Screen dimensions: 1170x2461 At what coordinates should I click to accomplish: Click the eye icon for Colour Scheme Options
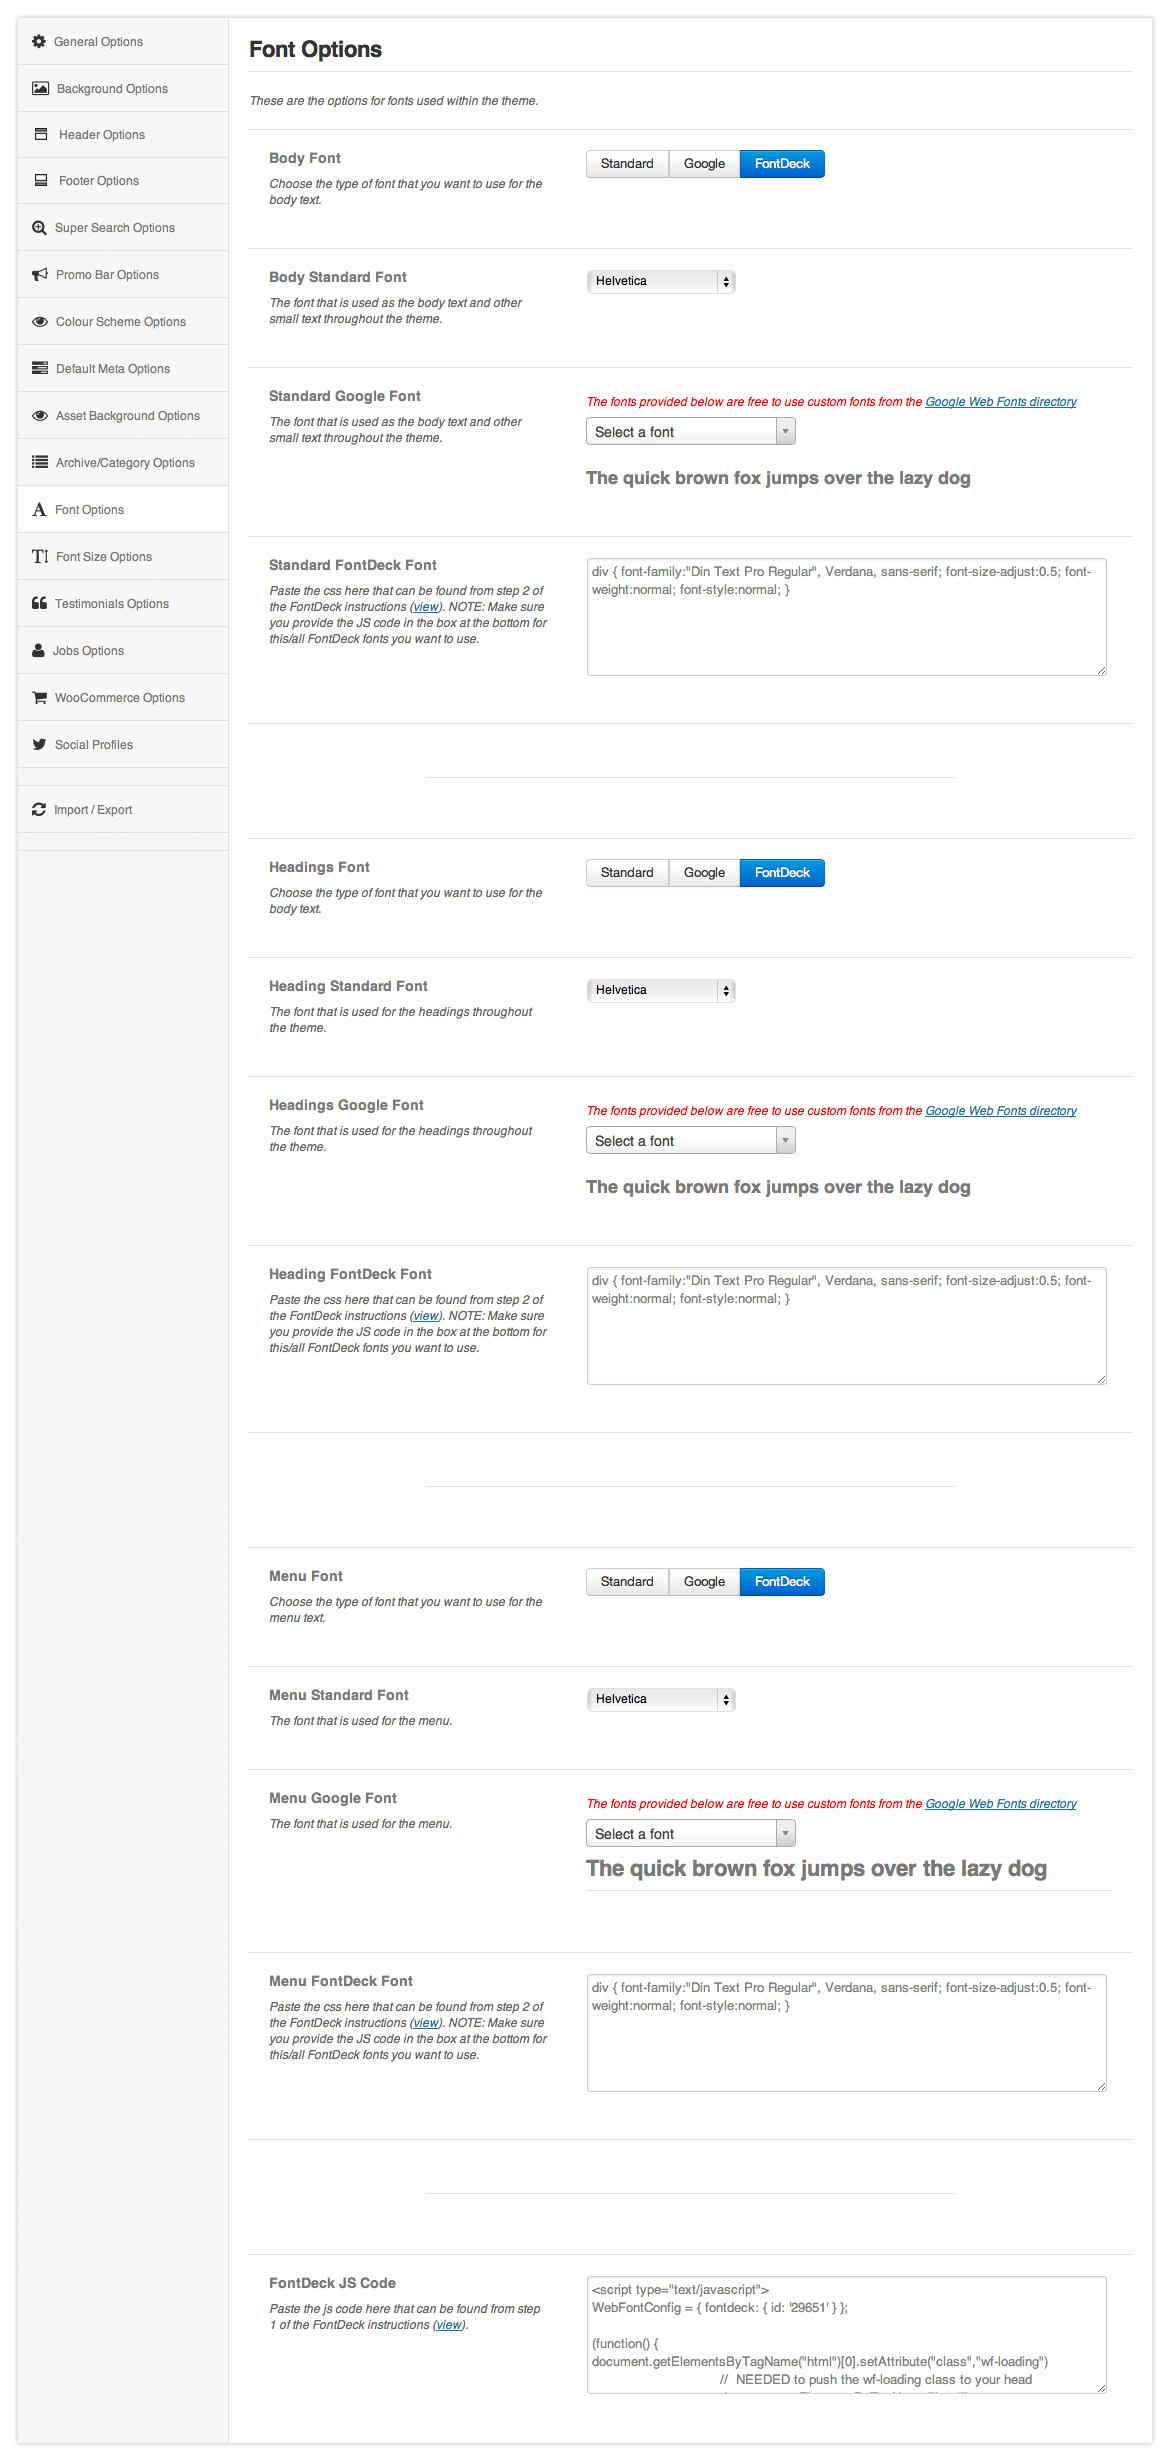[40, 322]
